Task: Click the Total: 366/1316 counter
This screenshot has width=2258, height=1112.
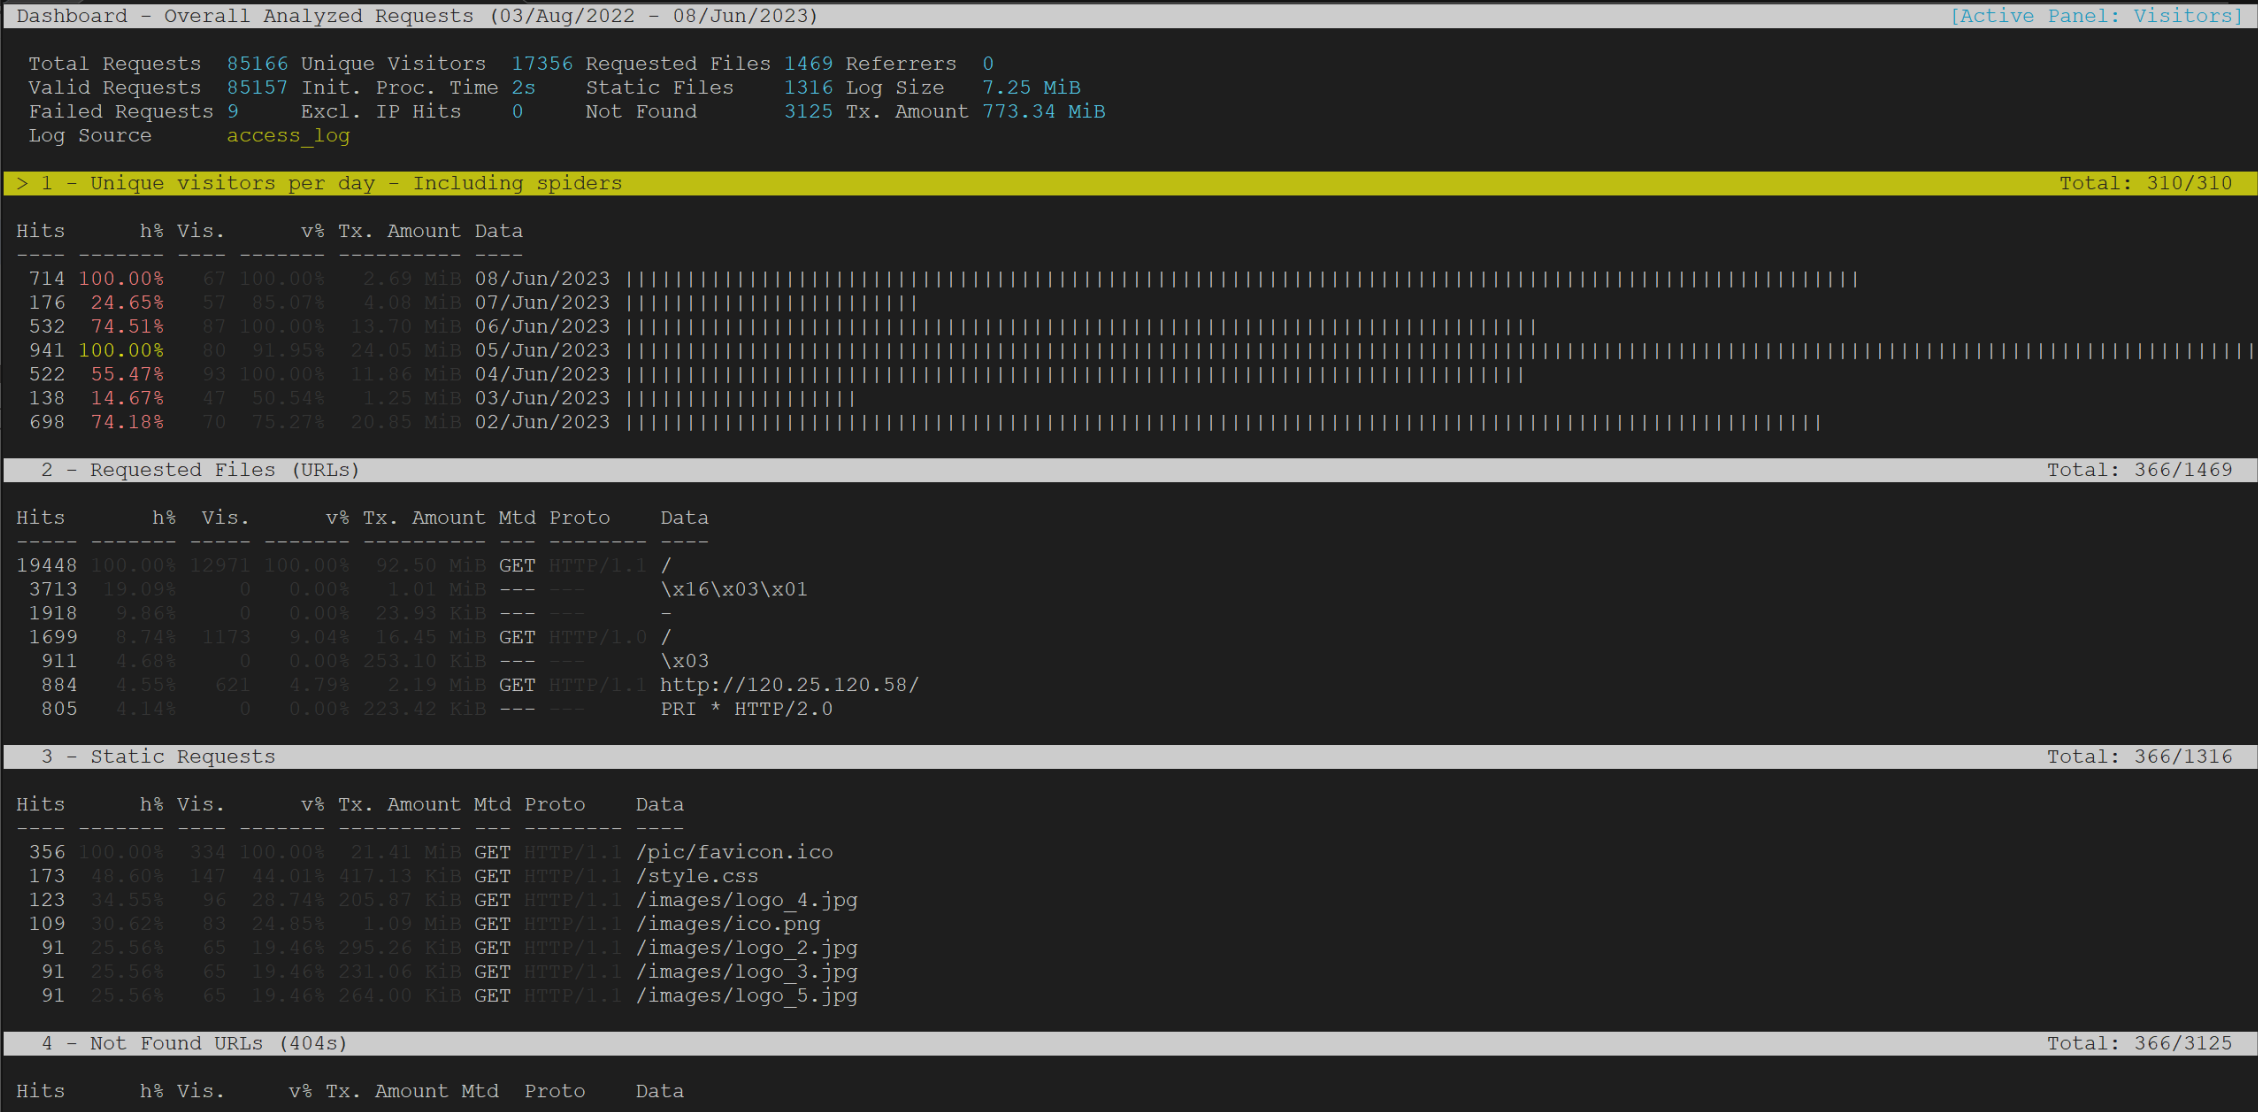Action: 2139,757
